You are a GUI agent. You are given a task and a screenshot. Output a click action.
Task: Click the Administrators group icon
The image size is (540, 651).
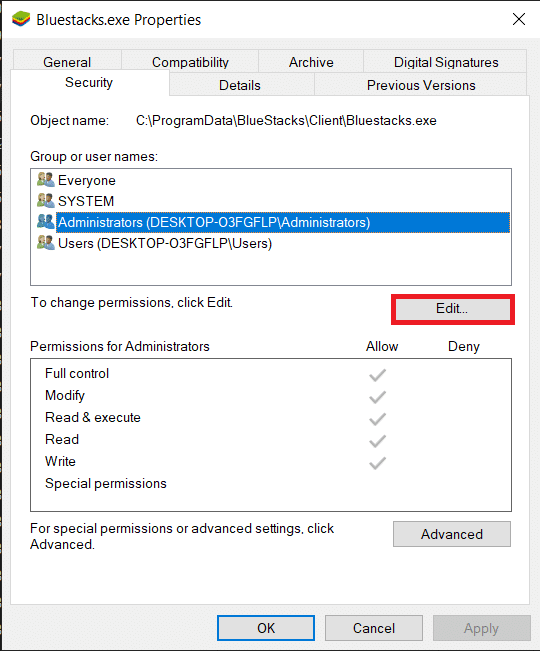click(45, 222)
